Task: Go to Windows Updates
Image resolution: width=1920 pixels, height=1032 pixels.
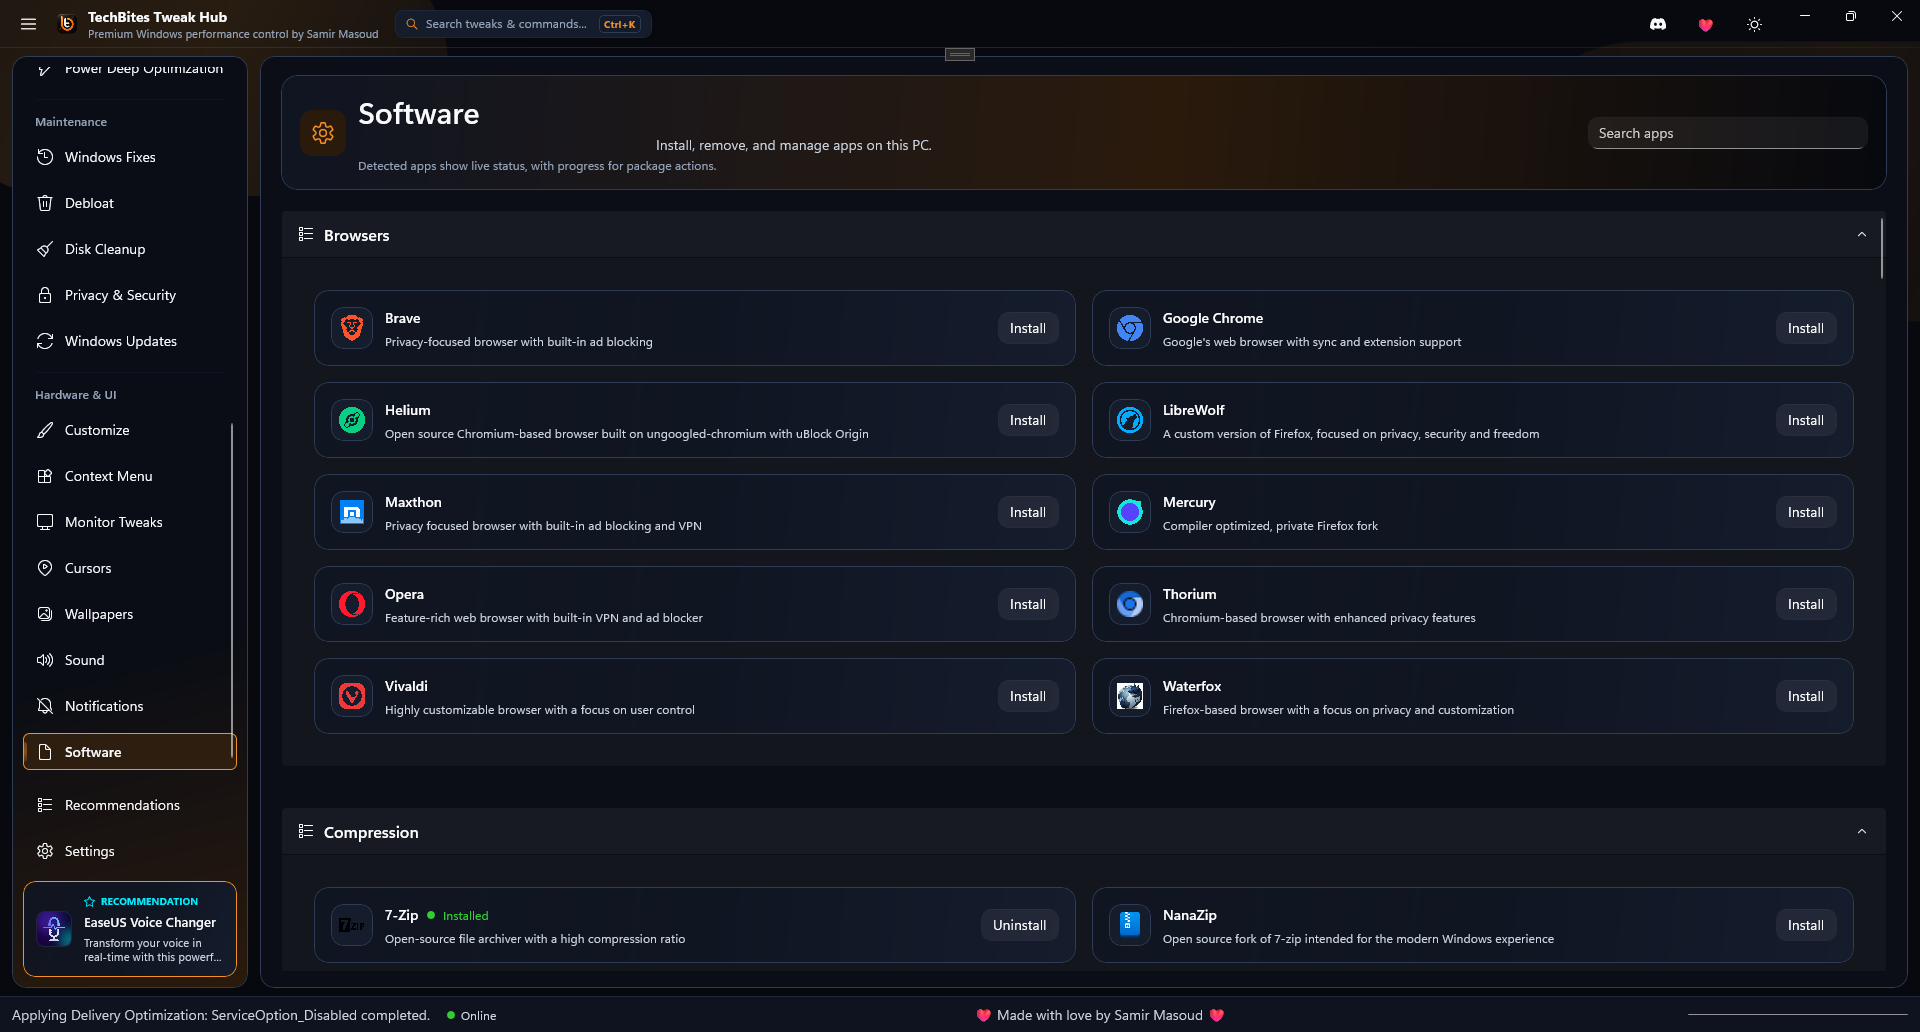Action: (129, 341)
